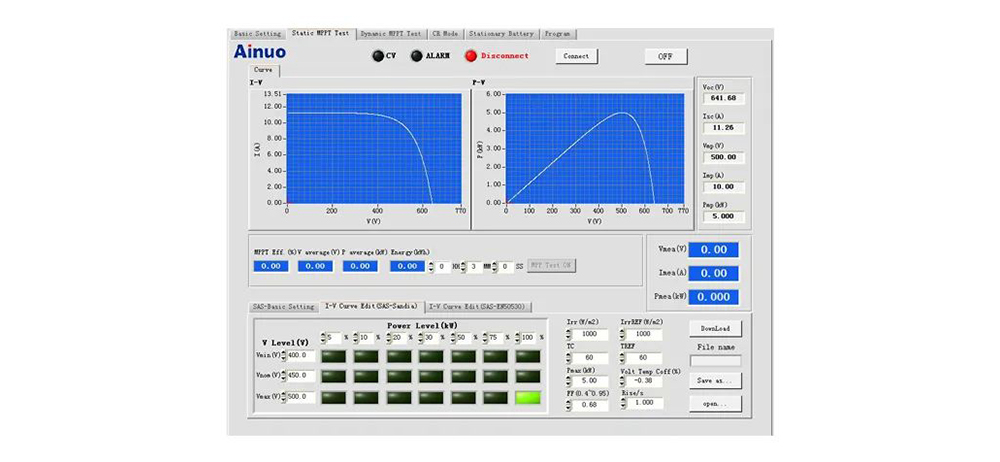Click the Vmin 5% power level cell
The width and height of the screenshot is (1000, 462).
point(333,355)
